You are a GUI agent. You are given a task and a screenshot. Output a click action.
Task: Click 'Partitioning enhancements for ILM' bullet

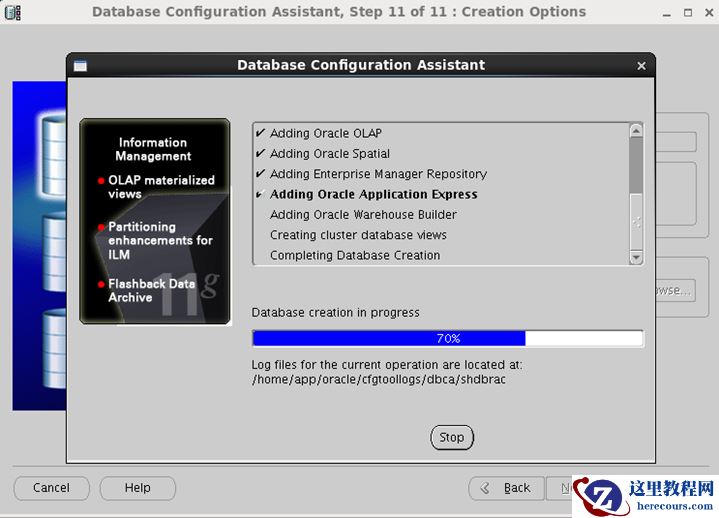pyautogui.click(x=160, y=241)
